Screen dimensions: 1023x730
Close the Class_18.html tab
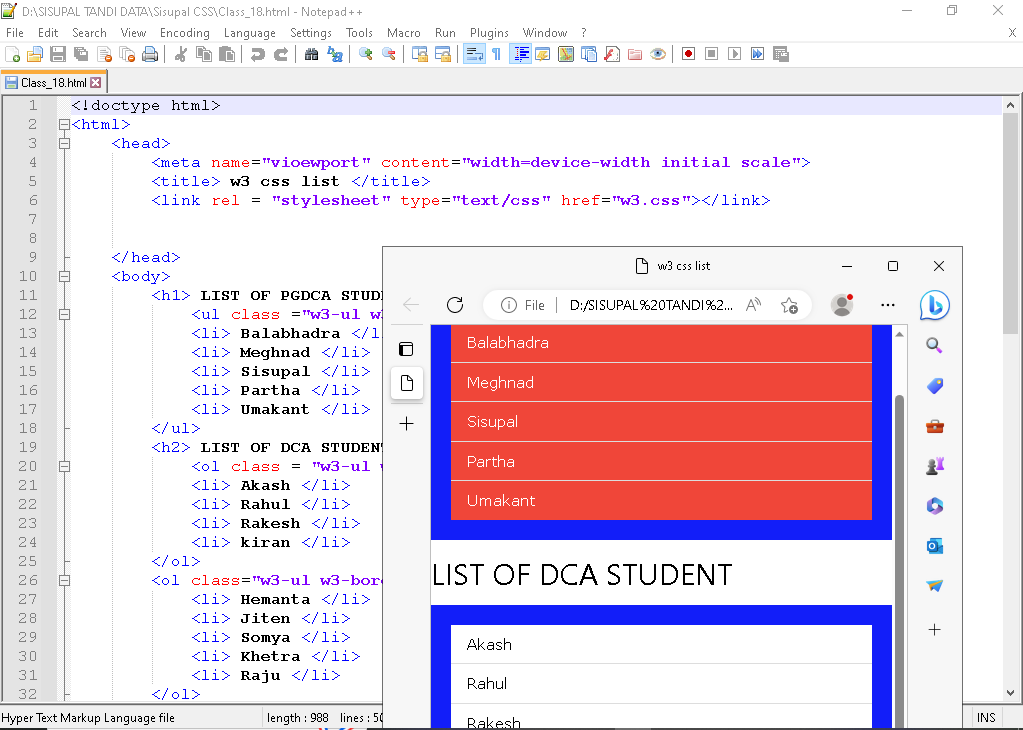(96, 83)
